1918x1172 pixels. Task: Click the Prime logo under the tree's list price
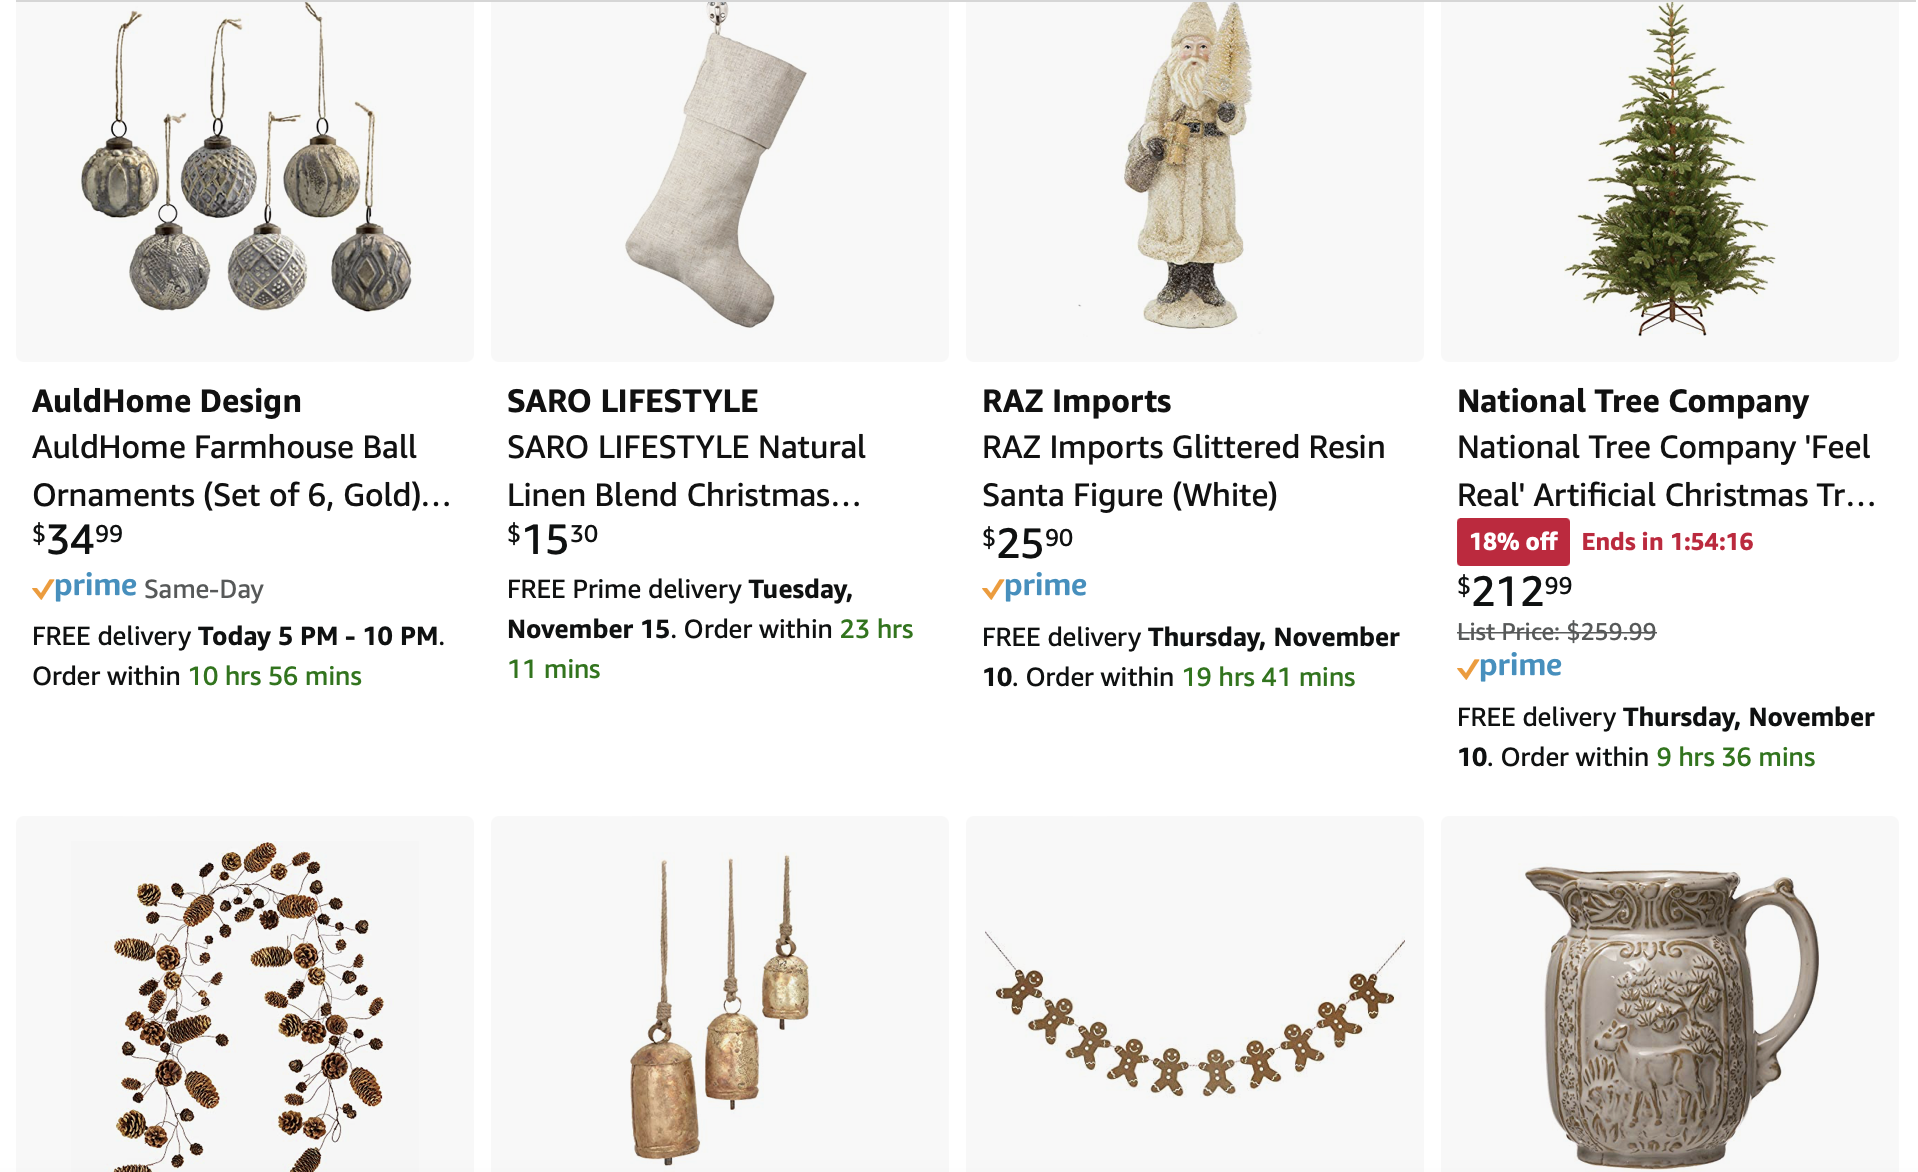(x=1510, y=667)
